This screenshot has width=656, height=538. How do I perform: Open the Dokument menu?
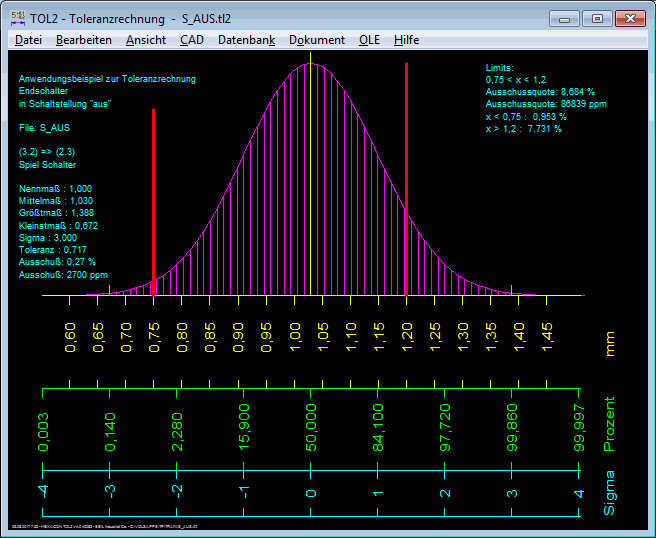[x=316, y=40]
